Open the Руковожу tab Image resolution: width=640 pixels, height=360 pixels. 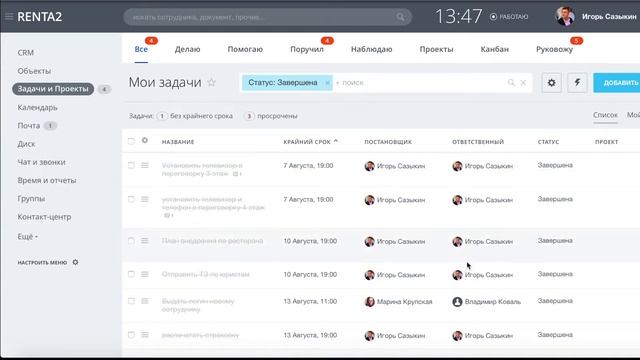coord(554,49)
